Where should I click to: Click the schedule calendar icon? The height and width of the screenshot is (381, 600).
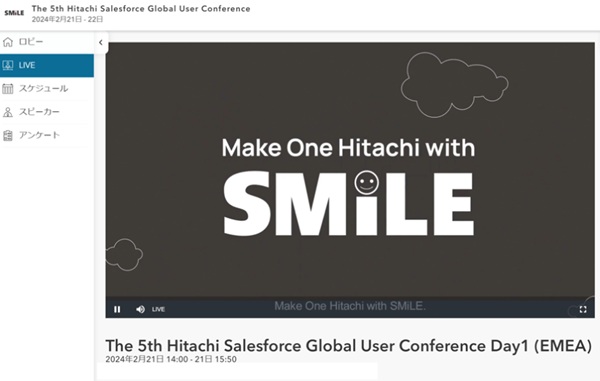pos(8,89)
